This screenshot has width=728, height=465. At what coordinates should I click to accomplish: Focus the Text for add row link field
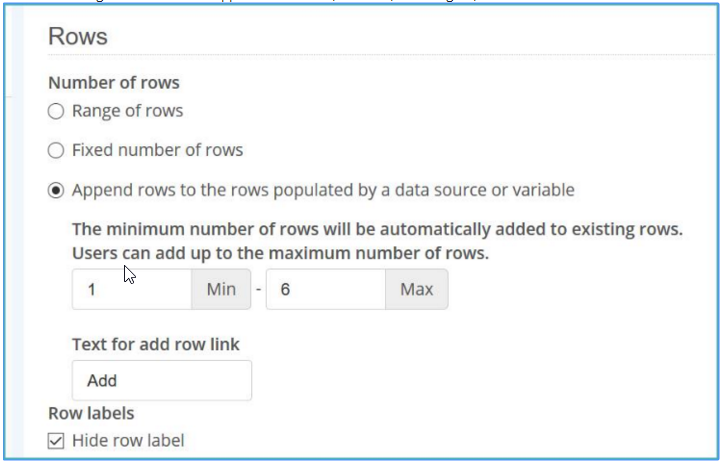click(161, 380)
